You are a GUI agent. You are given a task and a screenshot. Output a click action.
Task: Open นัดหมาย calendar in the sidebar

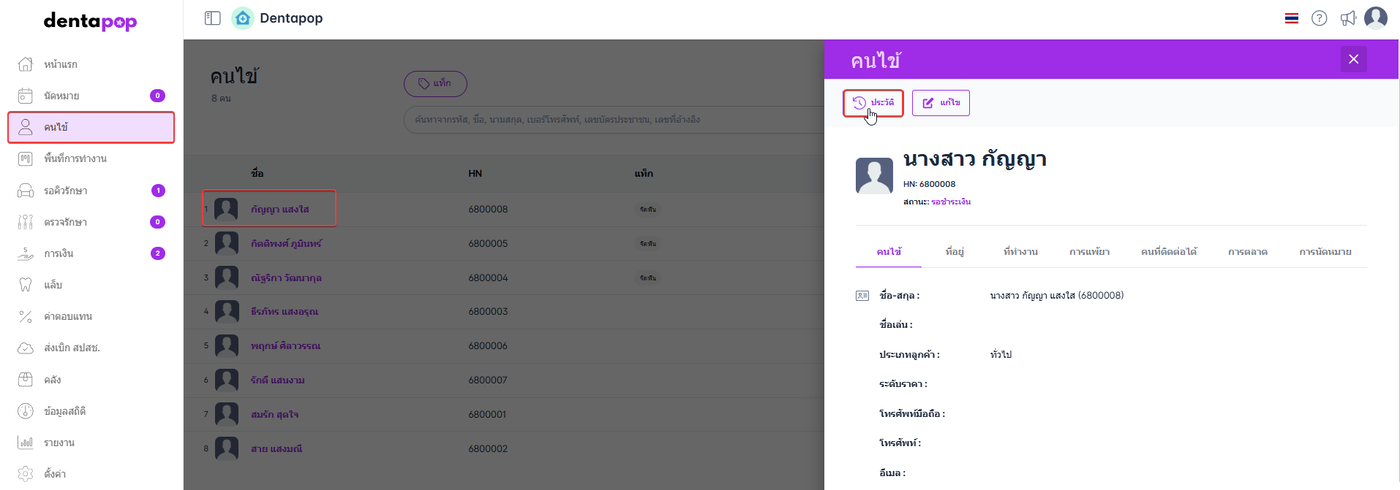[x=61, y=96]
